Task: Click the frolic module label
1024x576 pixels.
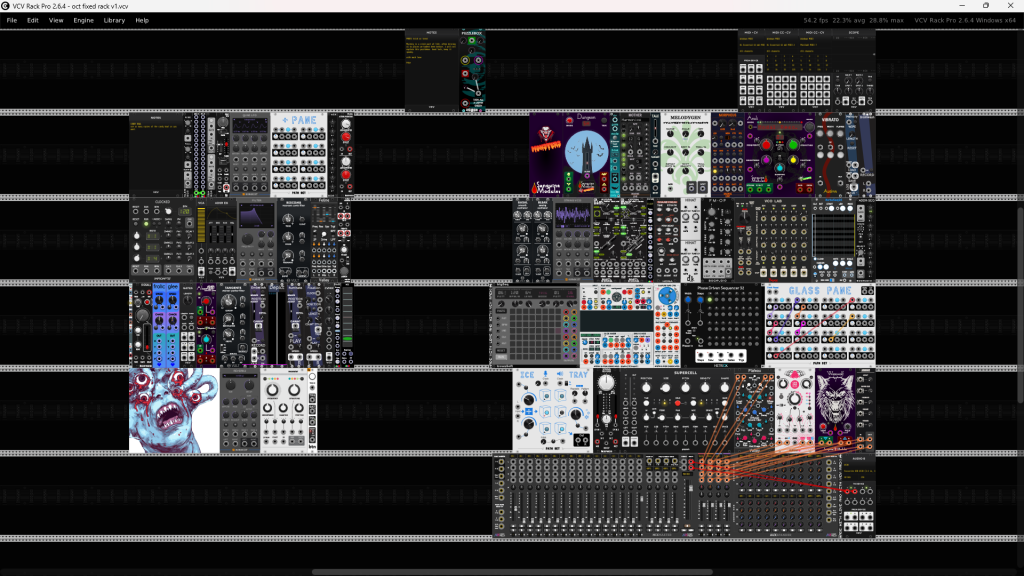Action: 159,287
